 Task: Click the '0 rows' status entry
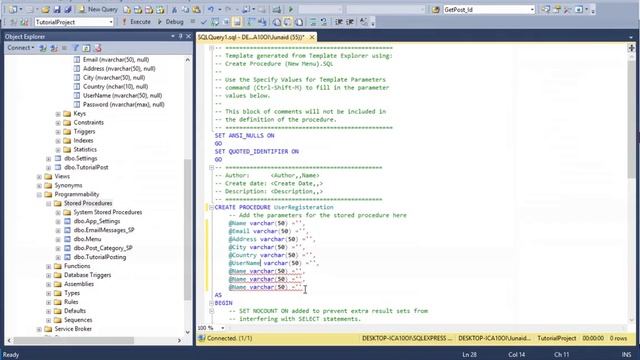pos(618,338)
